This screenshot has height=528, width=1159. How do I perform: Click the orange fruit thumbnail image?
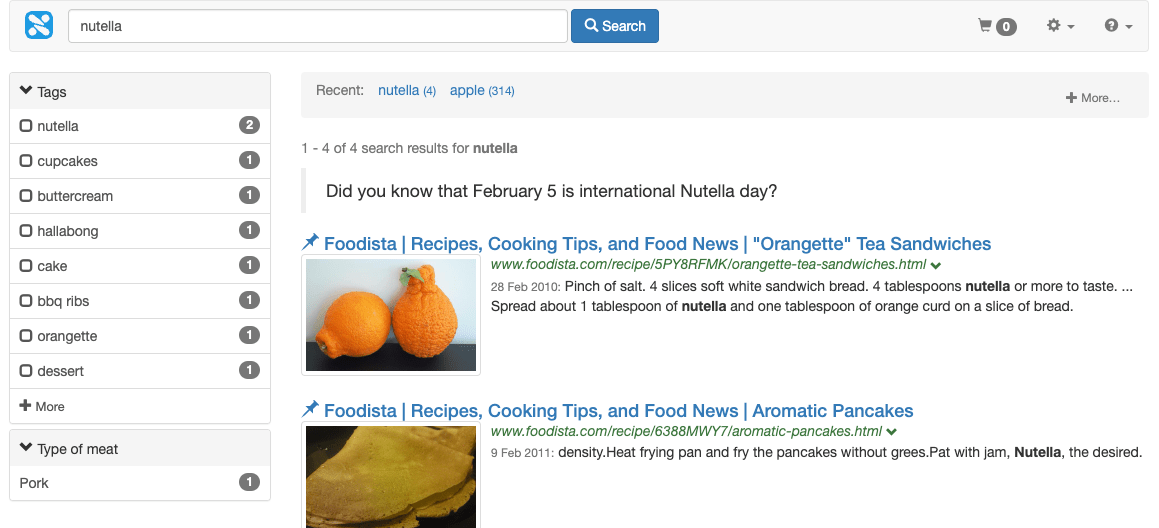[x=391, y=315]
